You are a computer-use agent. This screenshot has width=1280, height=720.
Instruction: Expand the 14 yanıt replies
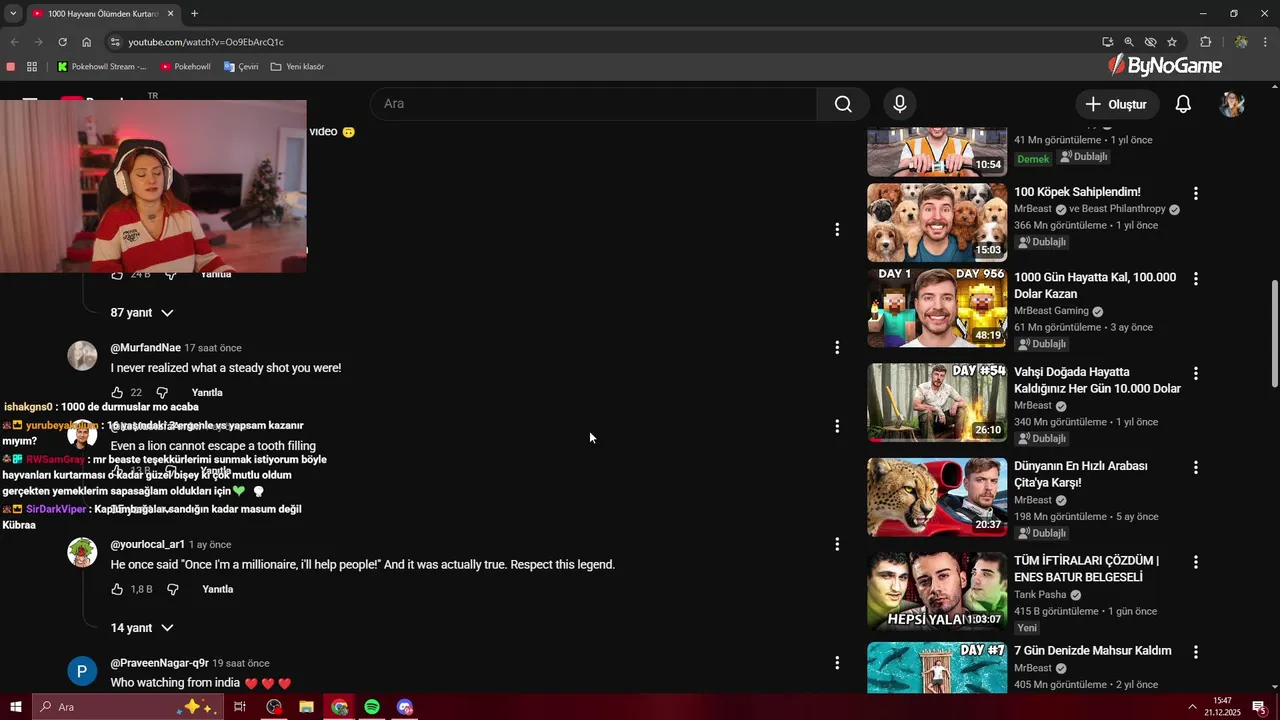point(142,628)
